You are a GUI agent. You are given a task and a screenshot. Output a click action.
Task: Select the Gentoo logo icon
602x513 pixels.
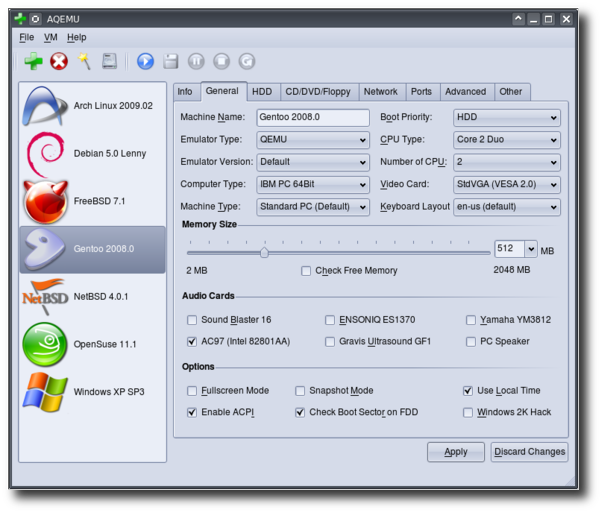pos(45,249)
